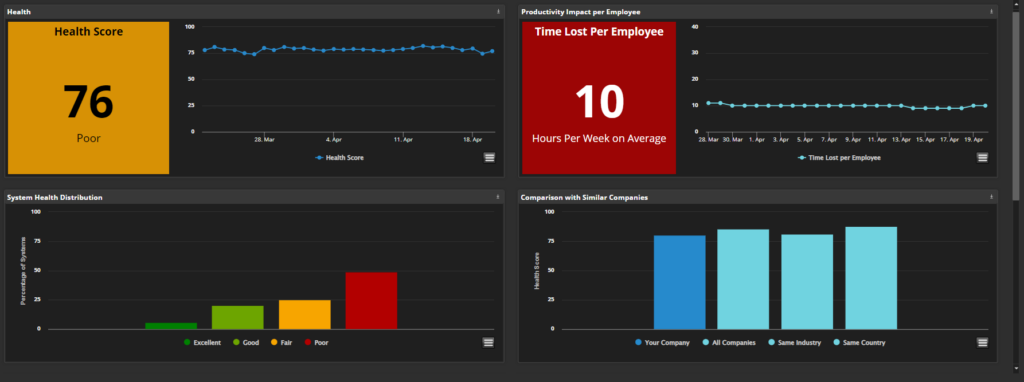
Task: Toggle the Health Score legend series
Action: click(339, 157)
